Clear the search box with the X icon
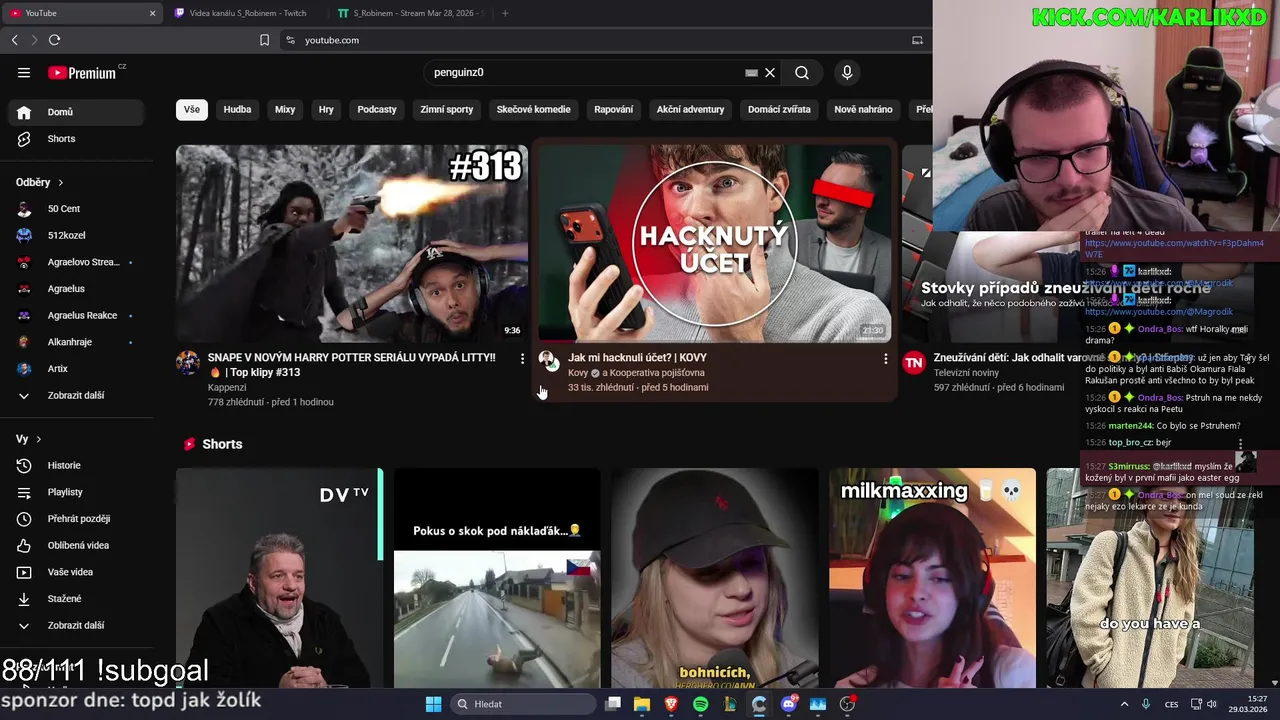Viewport: 1280px width, 720px height. tap(770, 72)
